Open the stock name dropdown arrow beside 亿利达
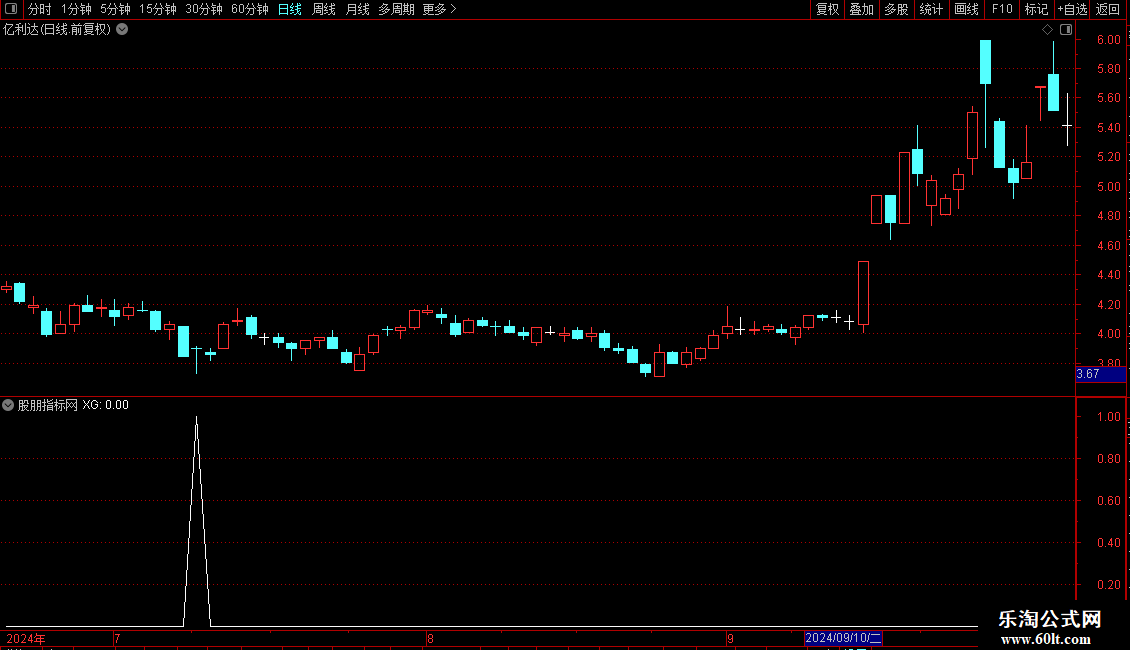The image size is (1130, 650). 123,29
